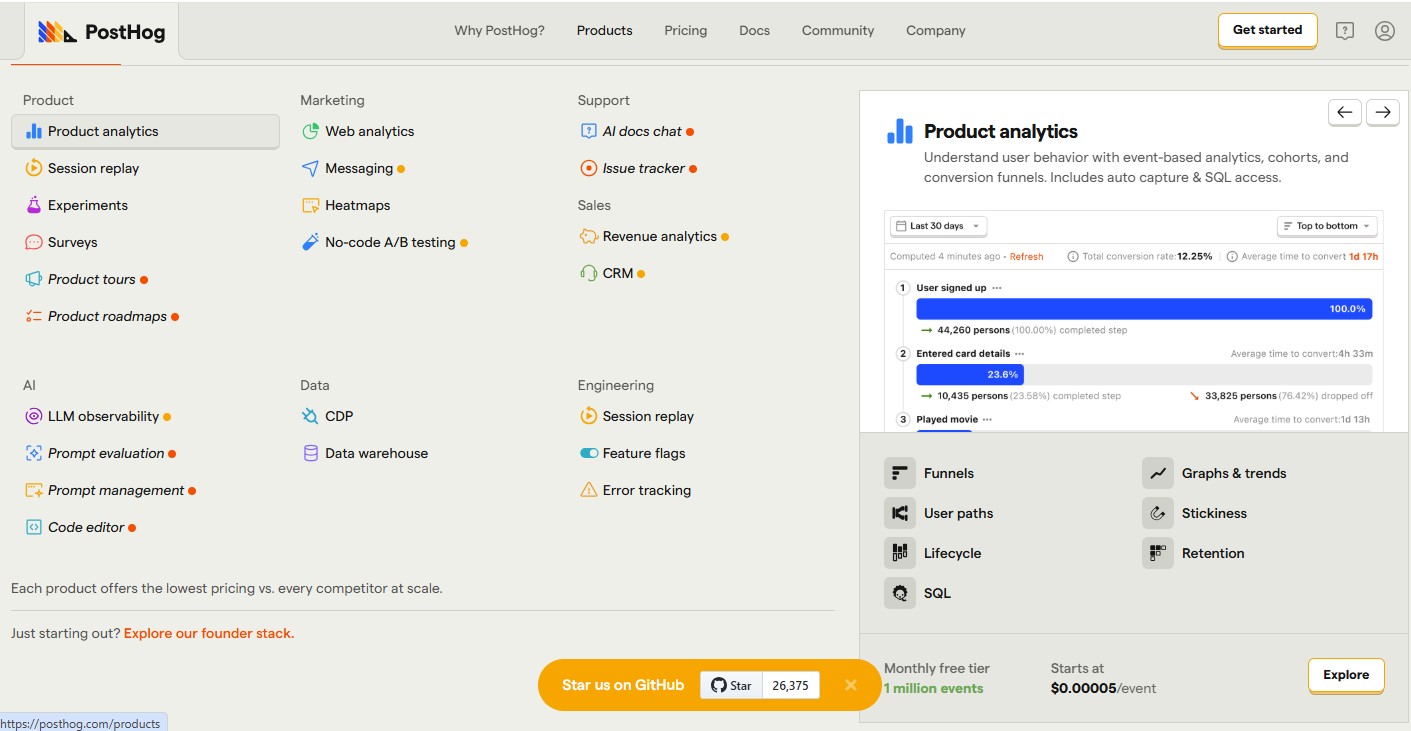Screen dimensions: 1411x731
Task: Follow the Explore our founder stack link
Action: (x=209, y=633)
